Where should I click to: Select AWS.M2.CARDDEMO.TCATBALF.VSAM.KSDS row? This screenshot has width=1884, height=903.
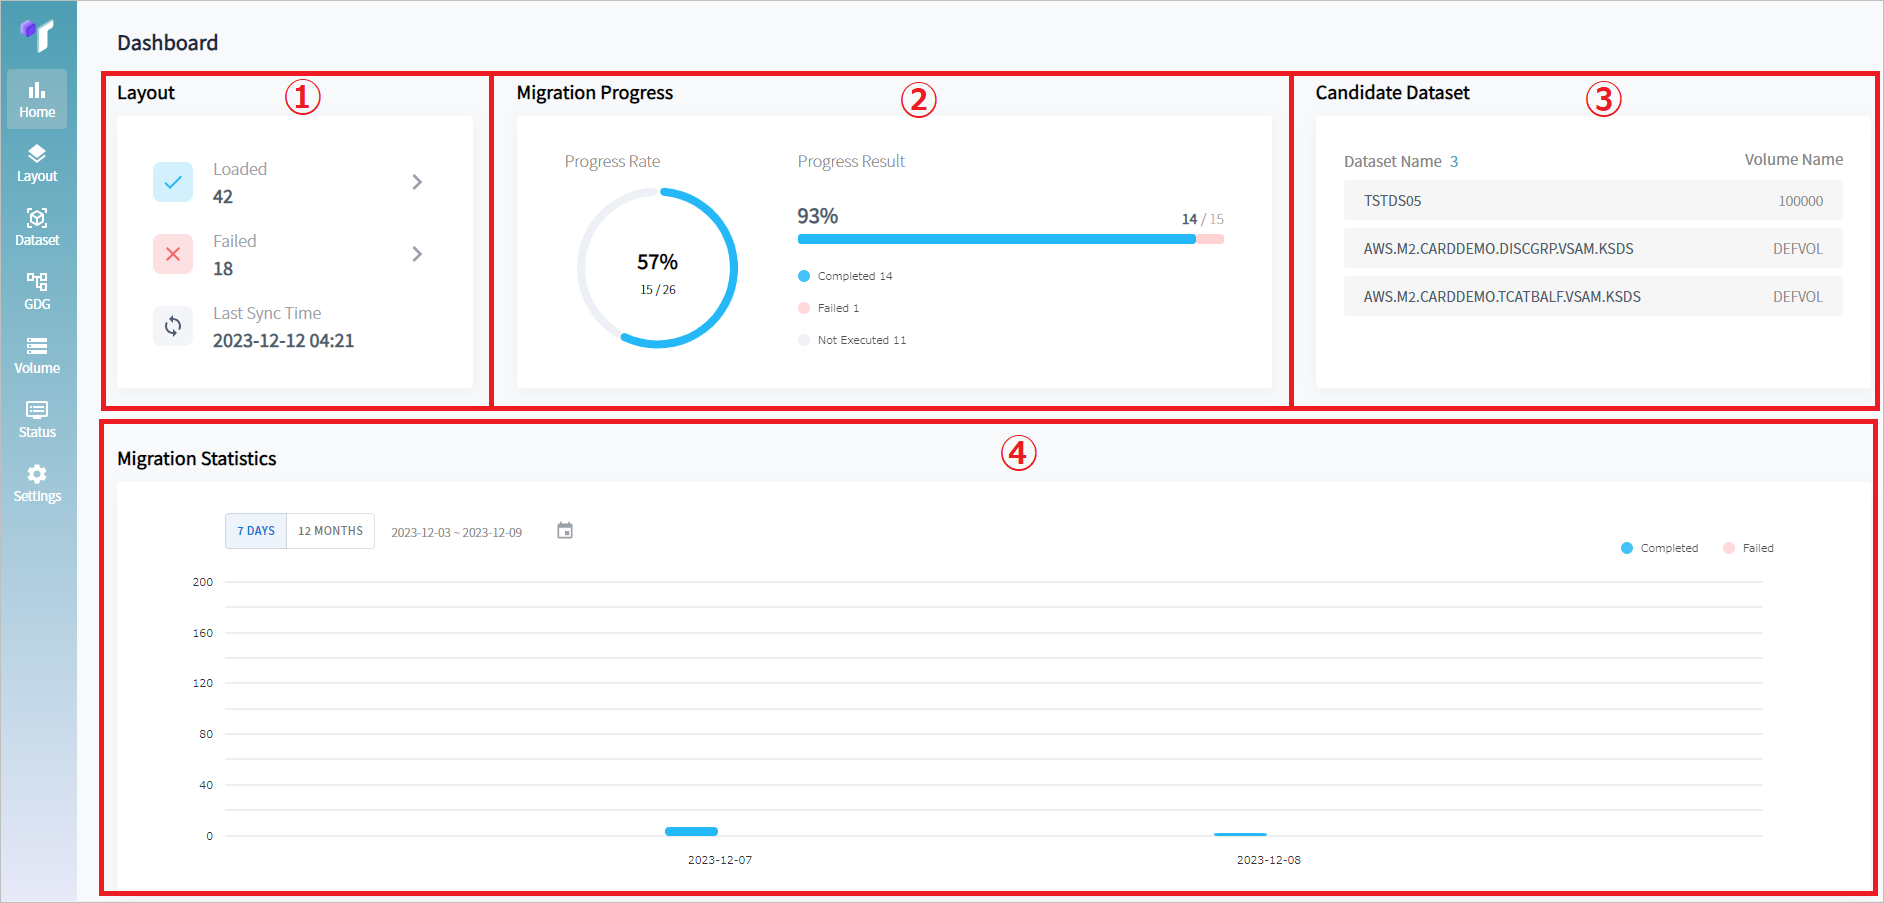coord(1593,296)
